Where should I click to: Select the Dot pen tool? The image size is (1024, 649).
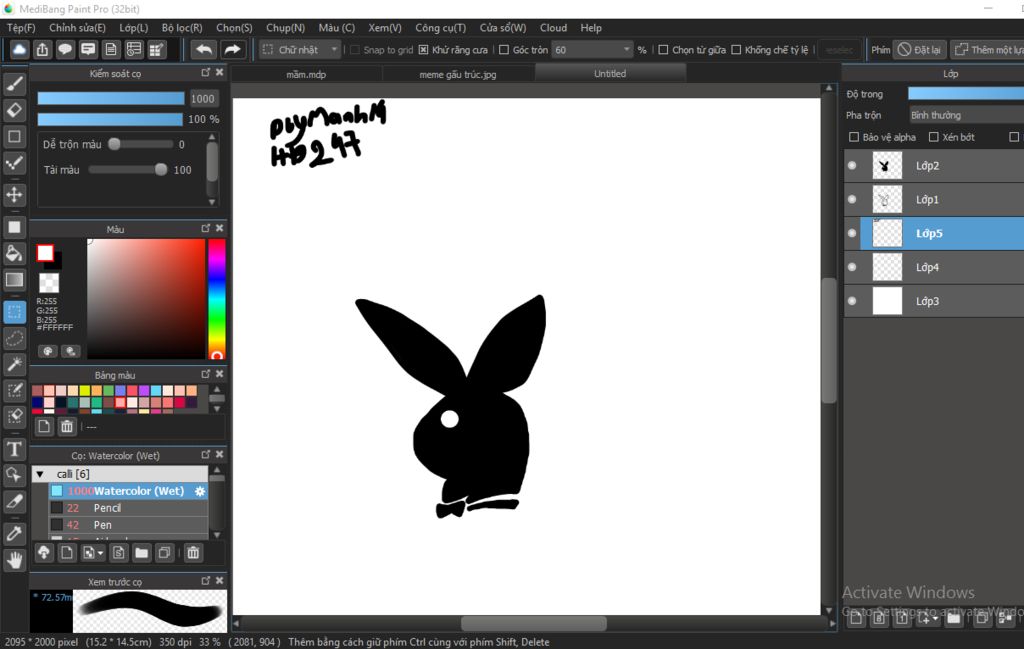pos(14,162)
